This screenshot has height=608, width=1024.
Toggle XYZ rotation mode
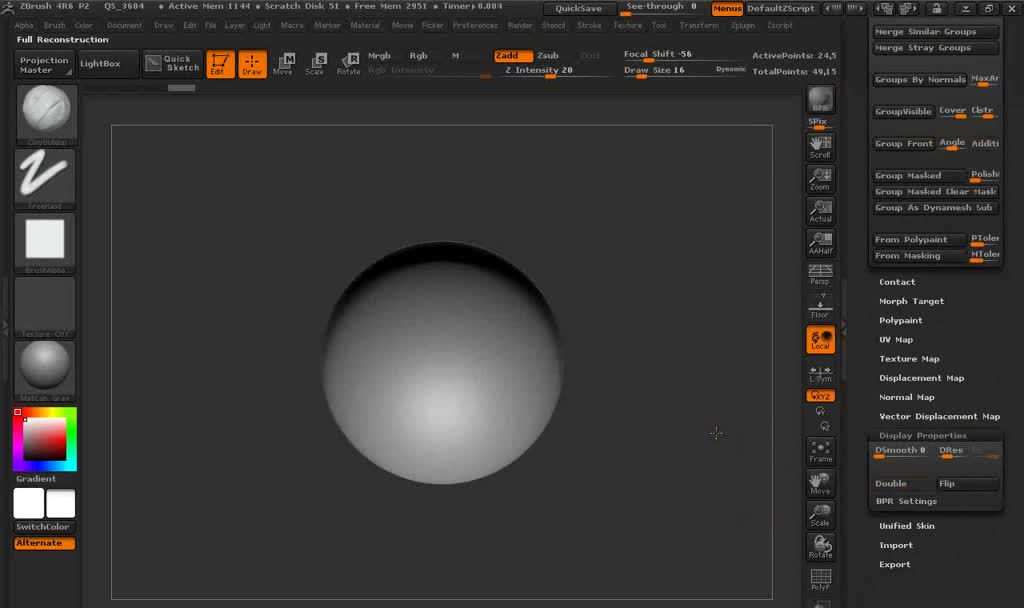pos(820,396)
